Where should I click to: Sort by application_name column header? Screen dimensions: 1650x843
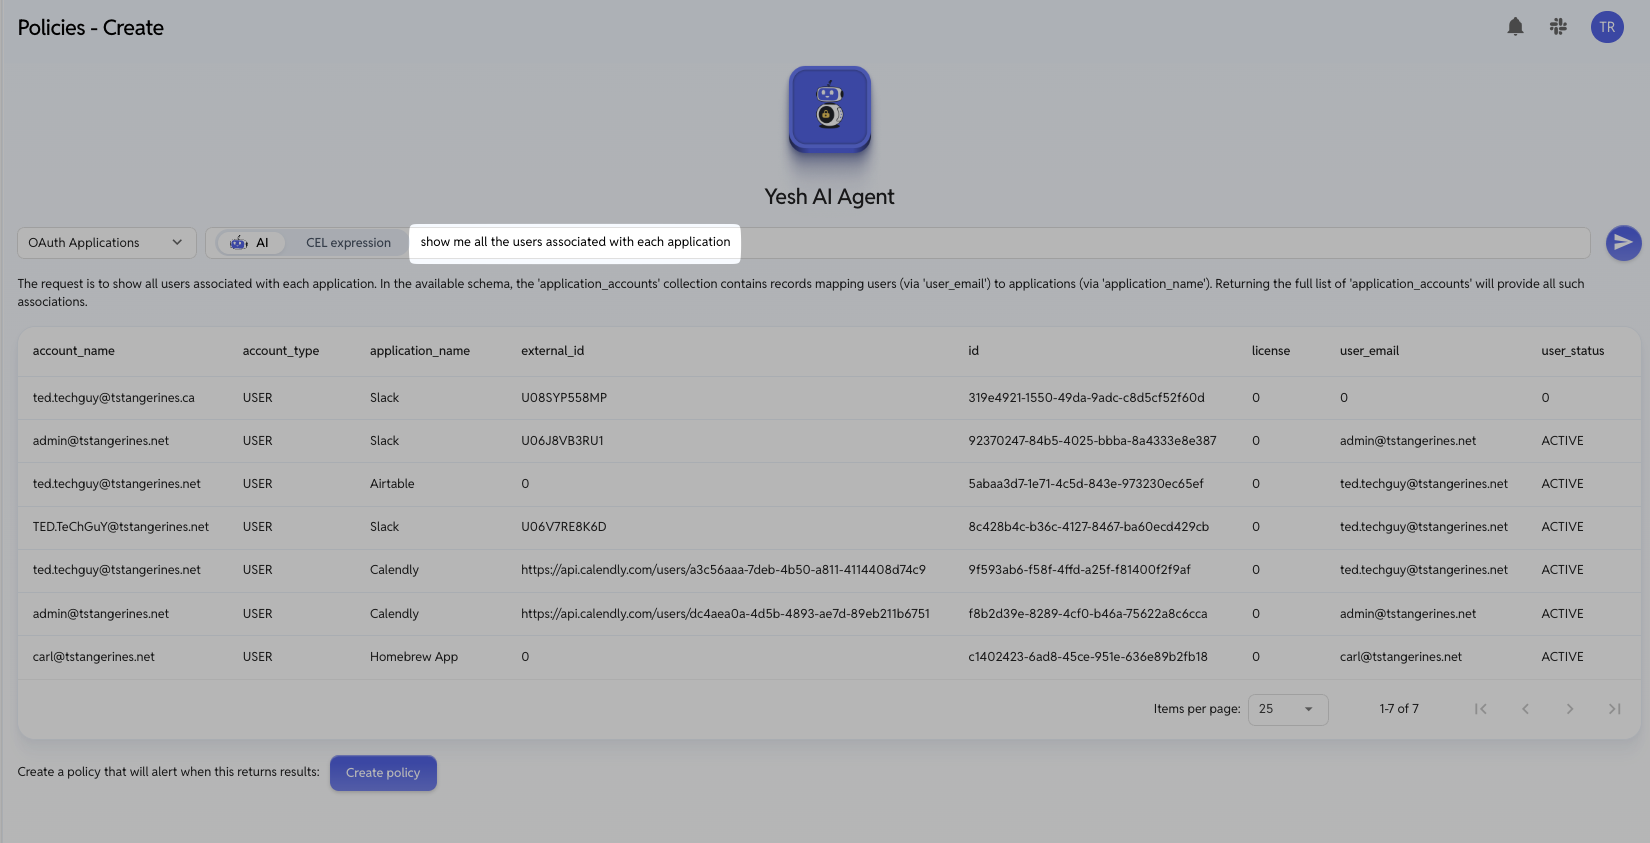click(420, 351)
